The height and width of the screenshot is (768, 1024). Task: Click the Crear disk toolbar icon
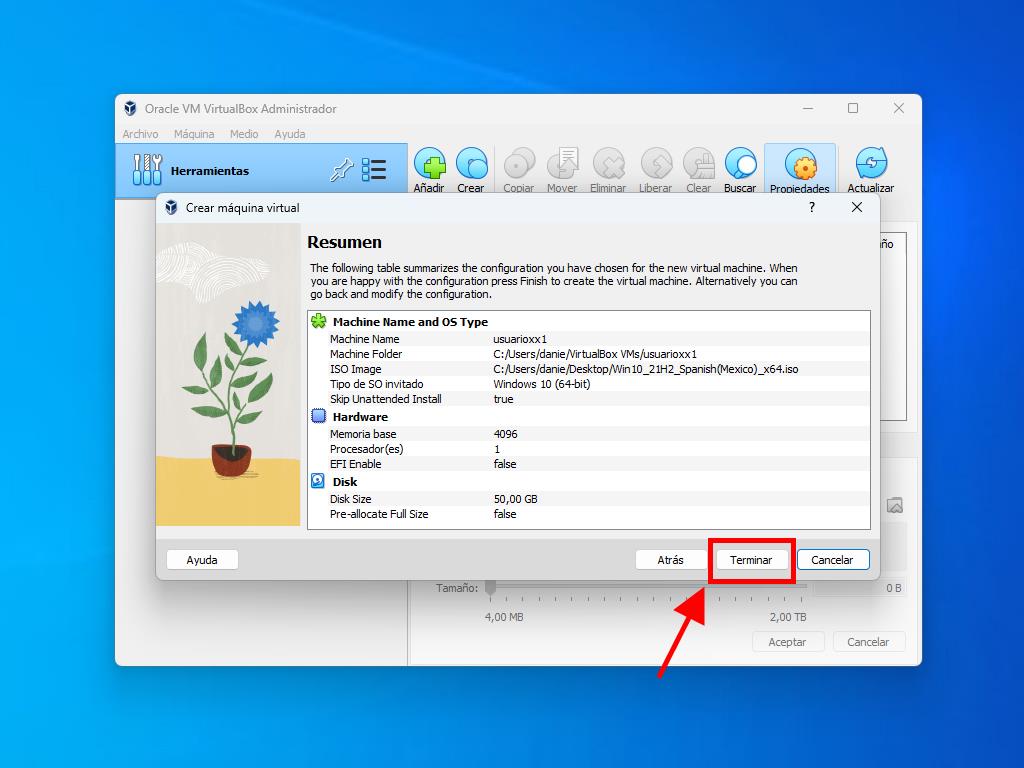tap(471, 169)
